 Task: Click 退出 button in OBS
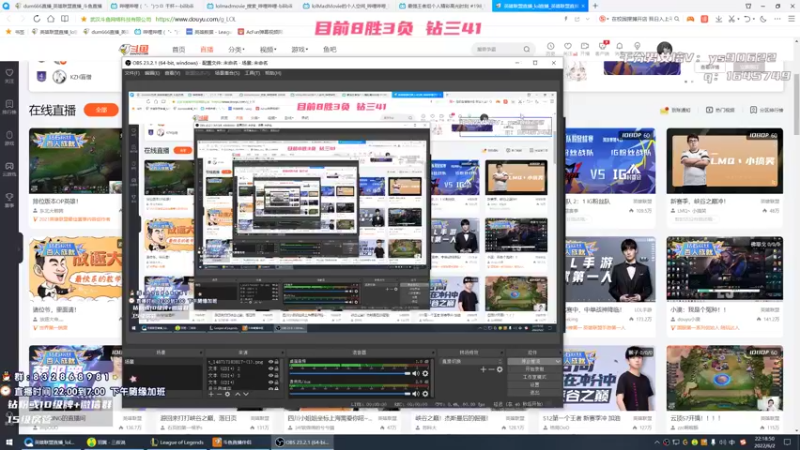click(x=534, y=393)
